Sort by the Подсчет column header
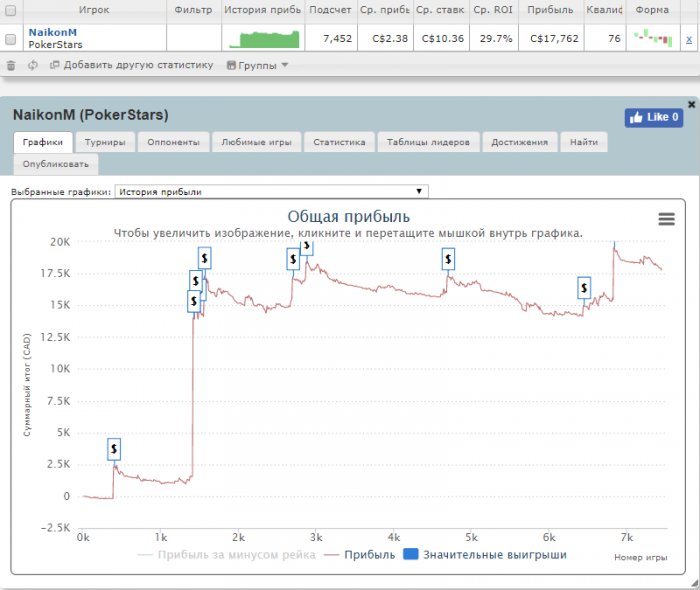The height and width of the screenshot is (590, 700). [330, 10]
